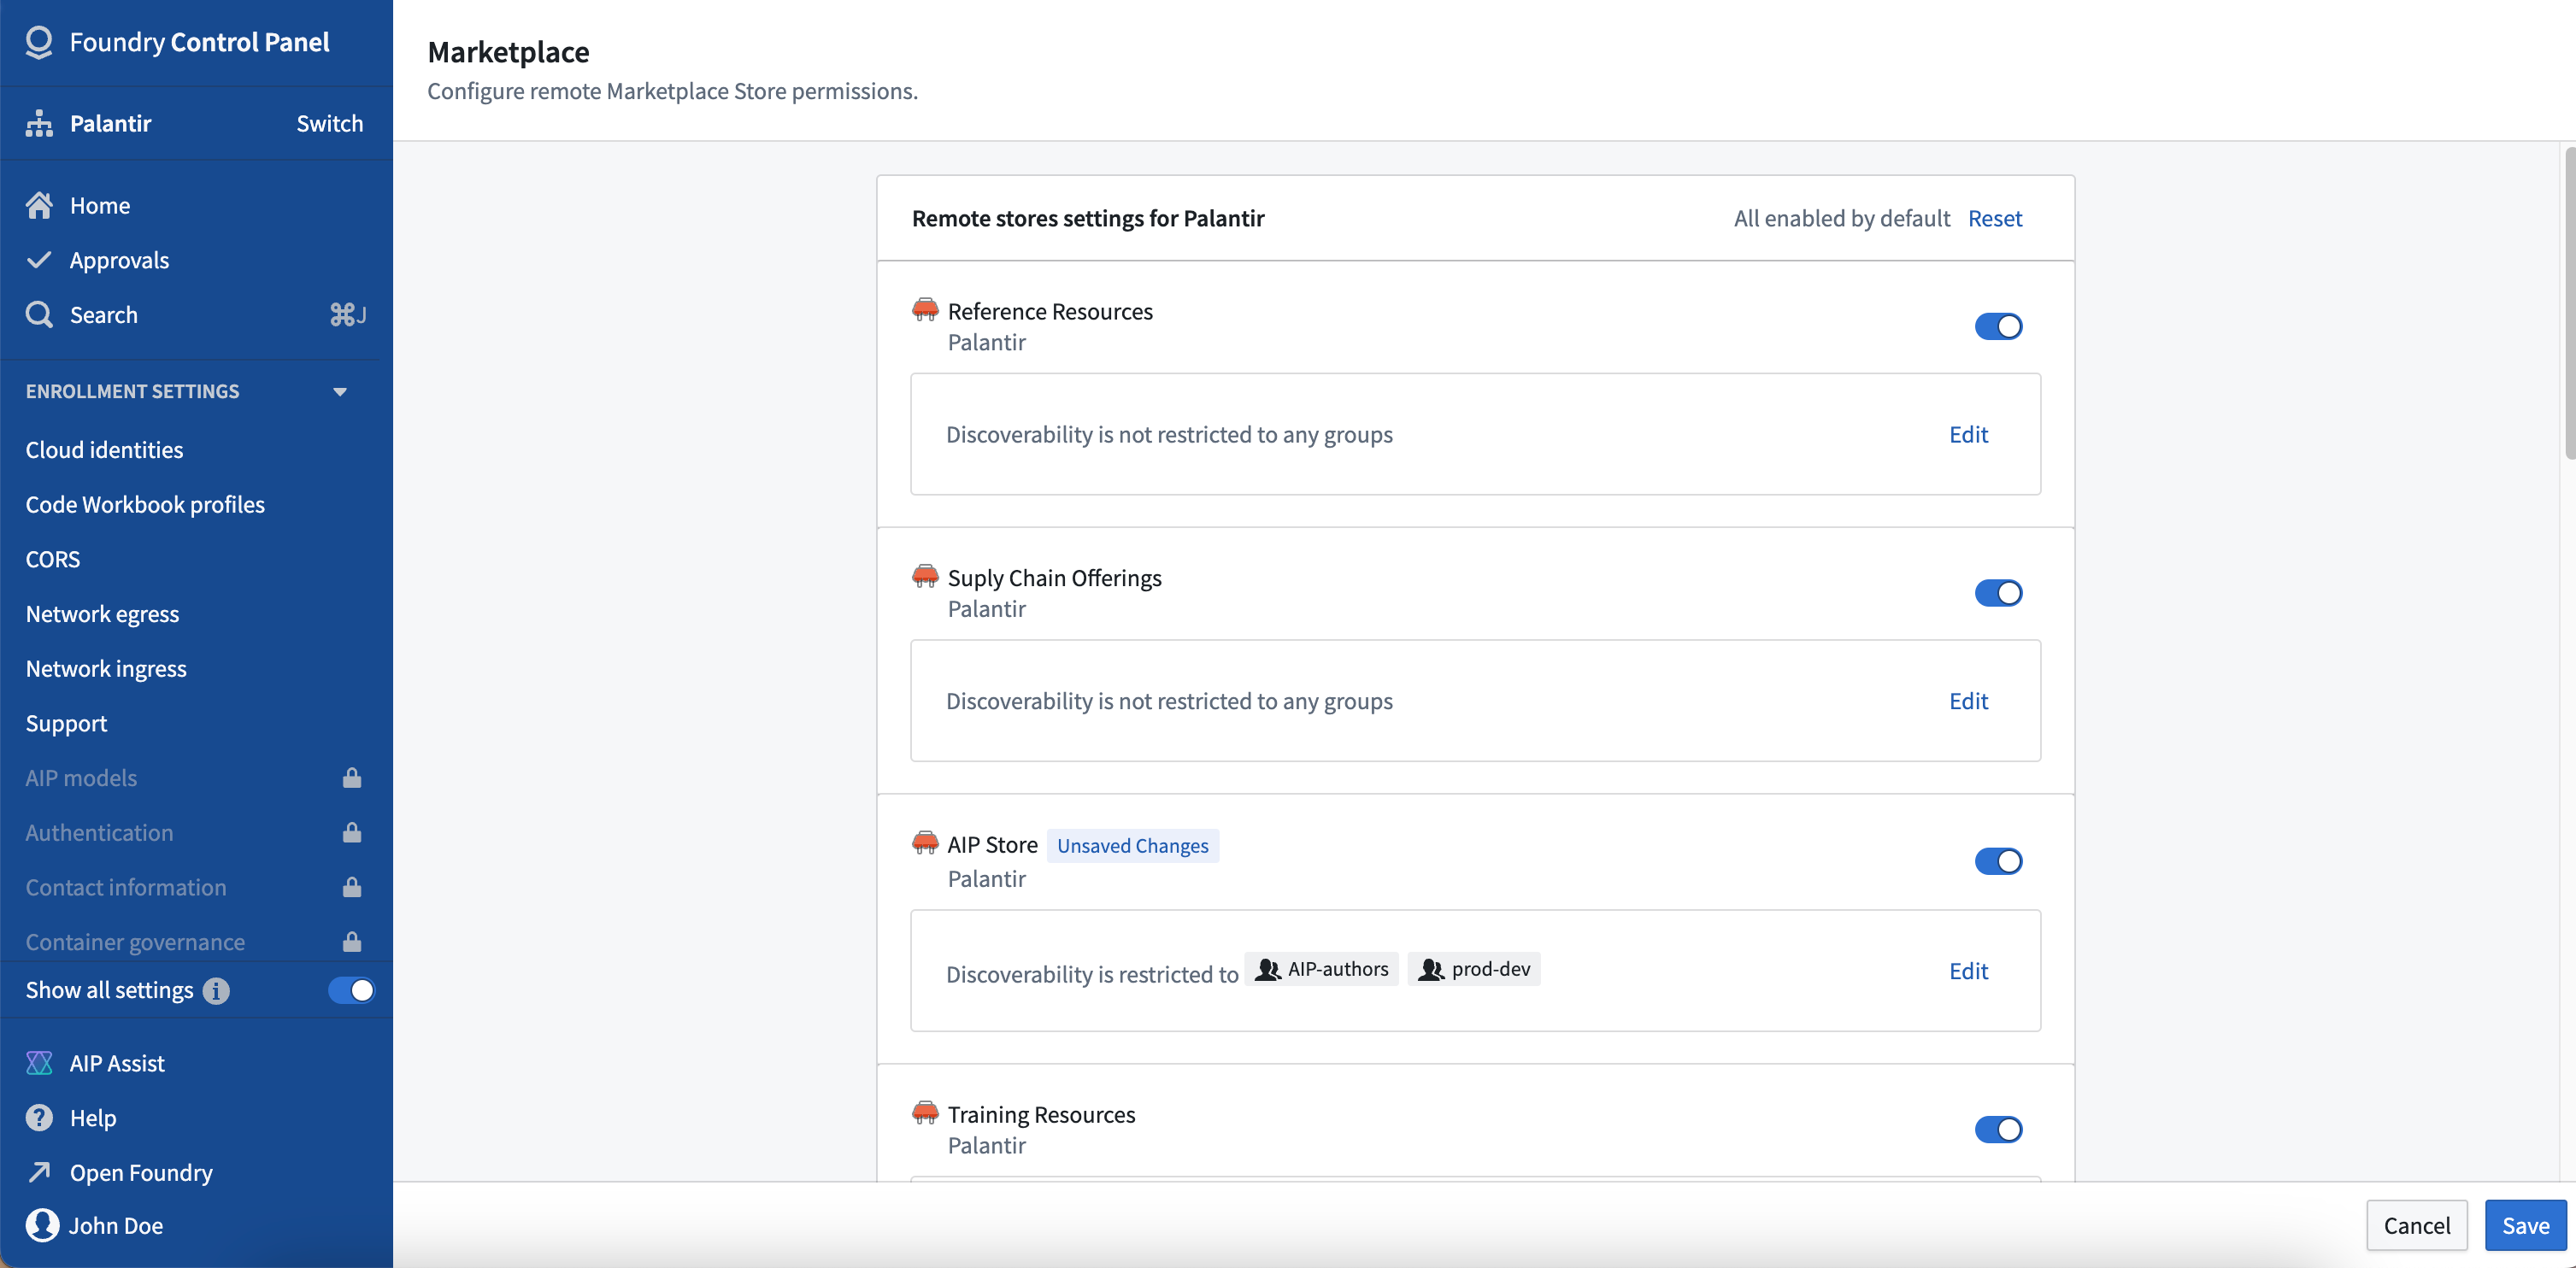
Task: Click lock icon next to AIP models
Action: click(352, 778)
